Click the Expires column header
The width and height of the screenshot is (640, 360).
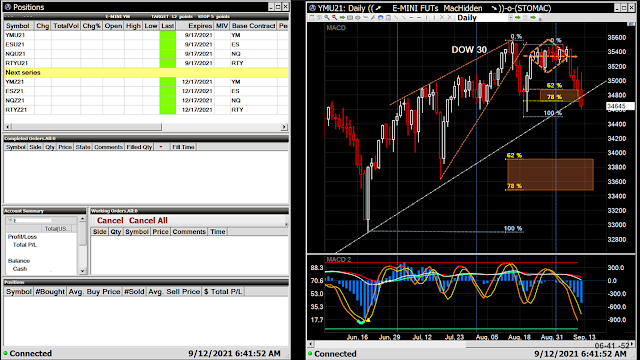pos(195,26)
